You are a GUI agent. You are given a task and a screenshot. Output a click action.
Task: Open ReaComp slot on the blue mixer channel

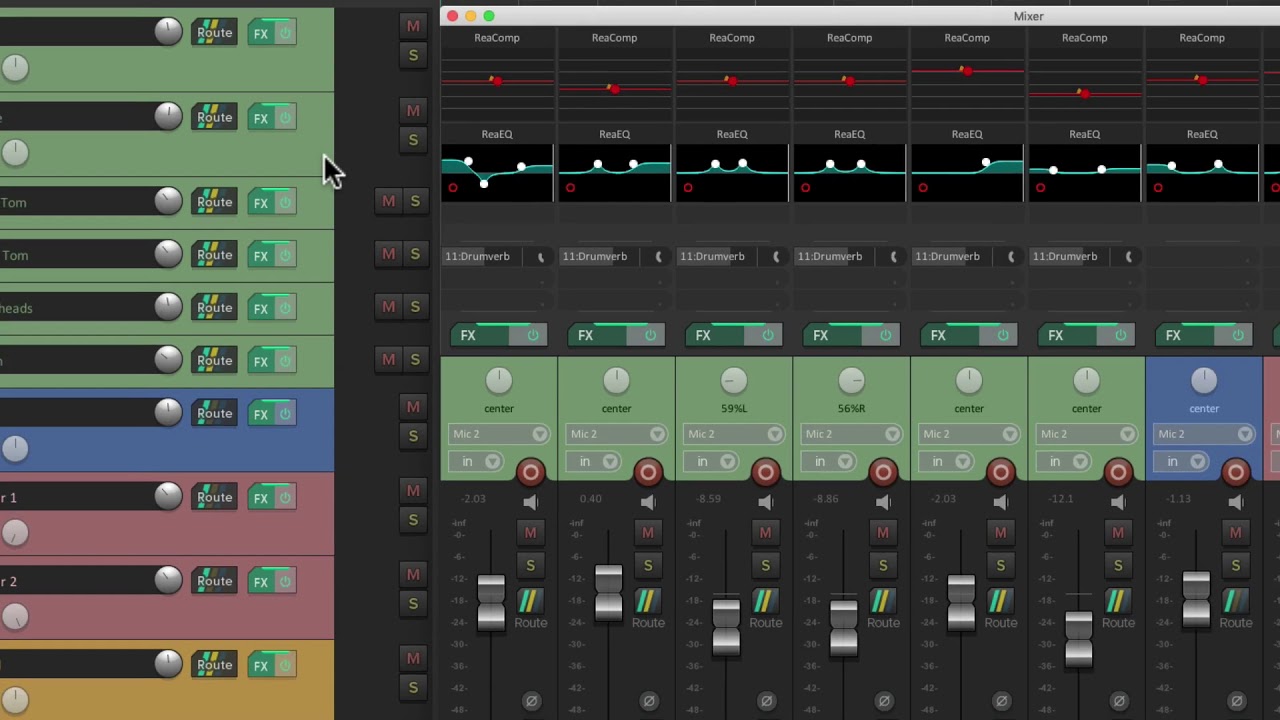click(1202, 38)
